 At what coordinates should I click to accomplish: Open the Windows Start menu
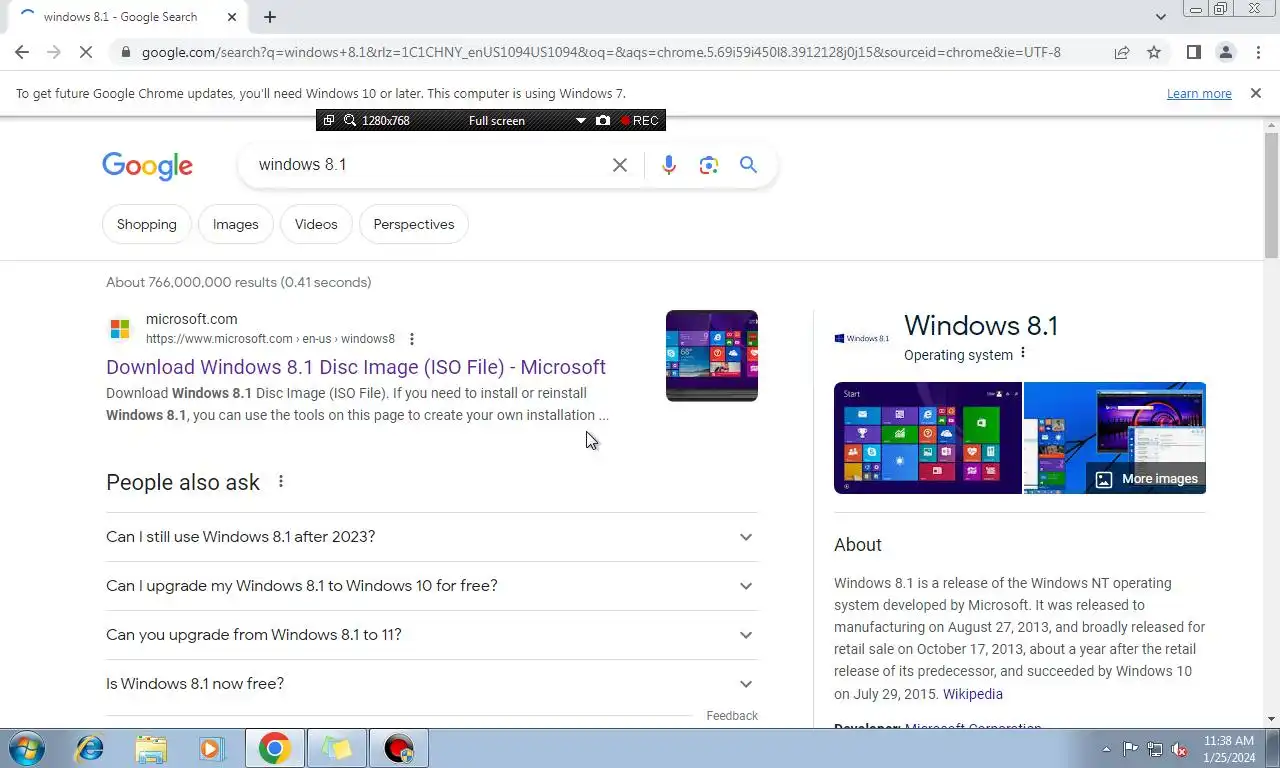[25, 748]
